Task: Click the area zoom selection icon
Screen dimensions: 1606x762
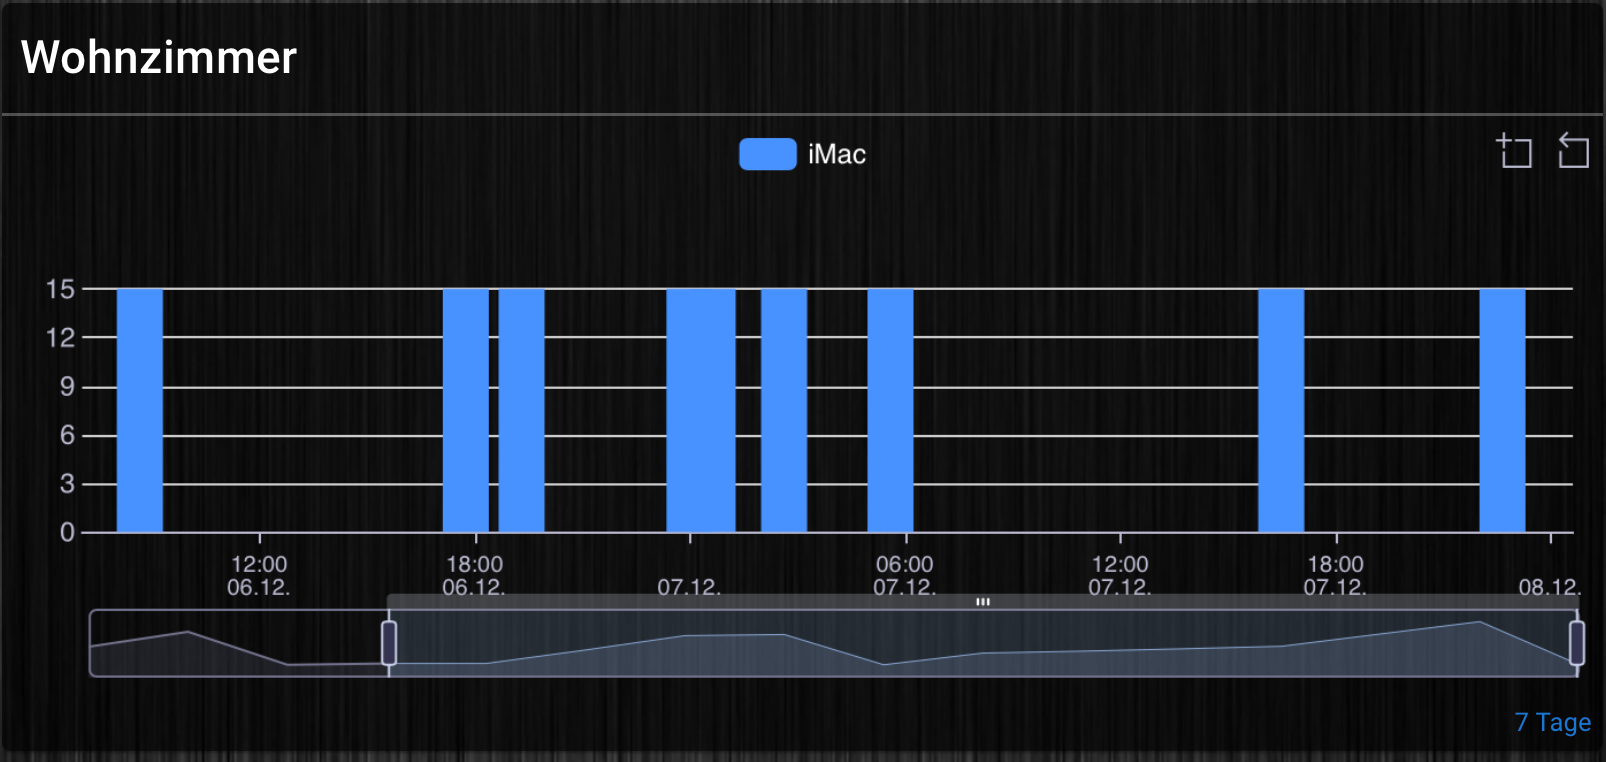Action: (1514, 151)
